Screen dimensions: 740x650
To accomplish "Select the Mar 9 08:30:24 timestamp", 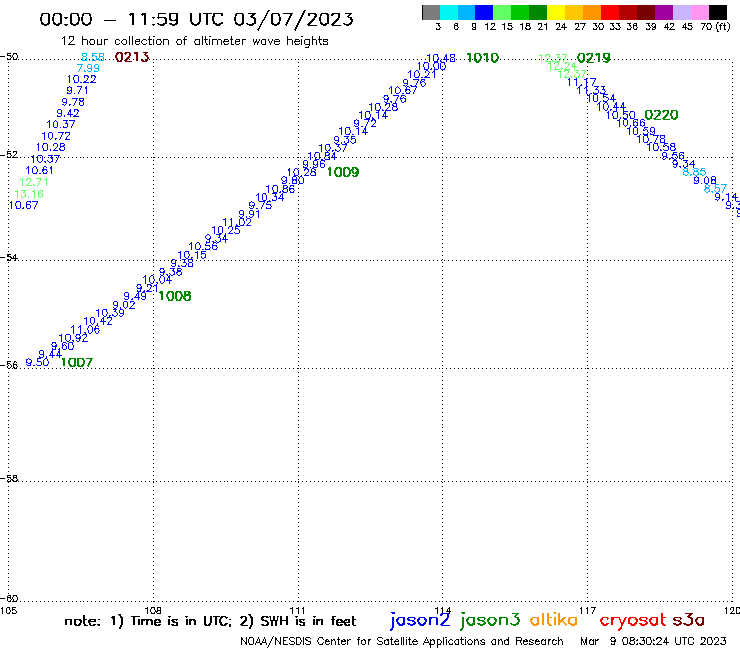I will [653, 642].
